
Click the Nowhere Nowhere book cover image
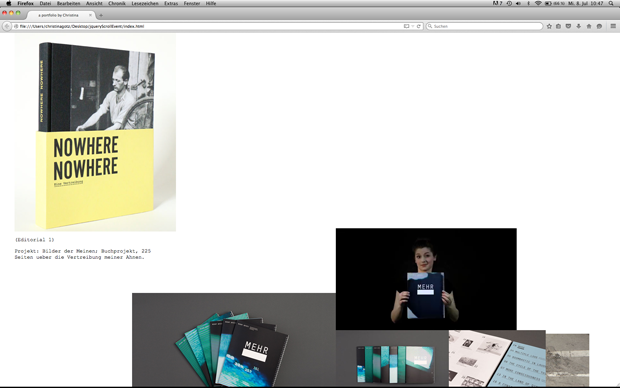95,132
